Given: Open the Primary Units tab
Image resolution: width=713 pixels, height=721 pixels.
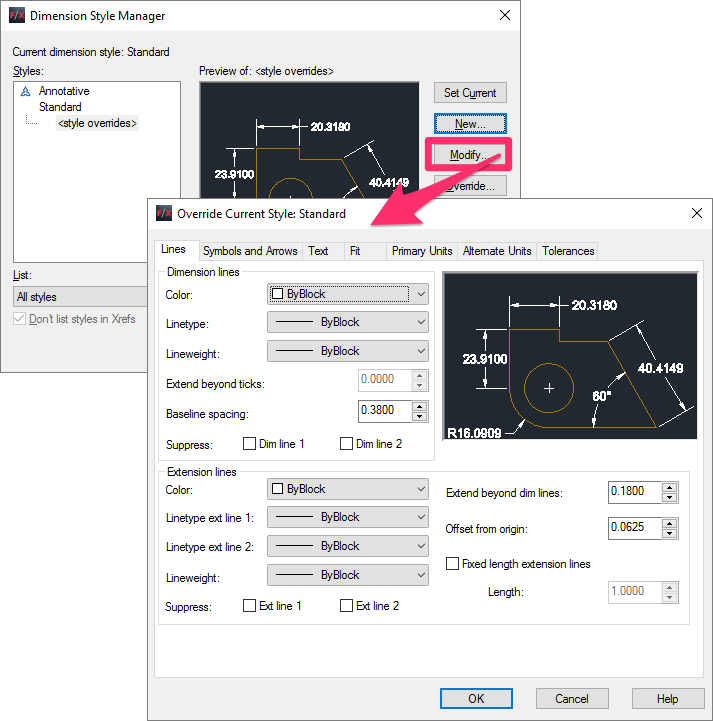Looking at the screenshot, I should pos(422,251).
